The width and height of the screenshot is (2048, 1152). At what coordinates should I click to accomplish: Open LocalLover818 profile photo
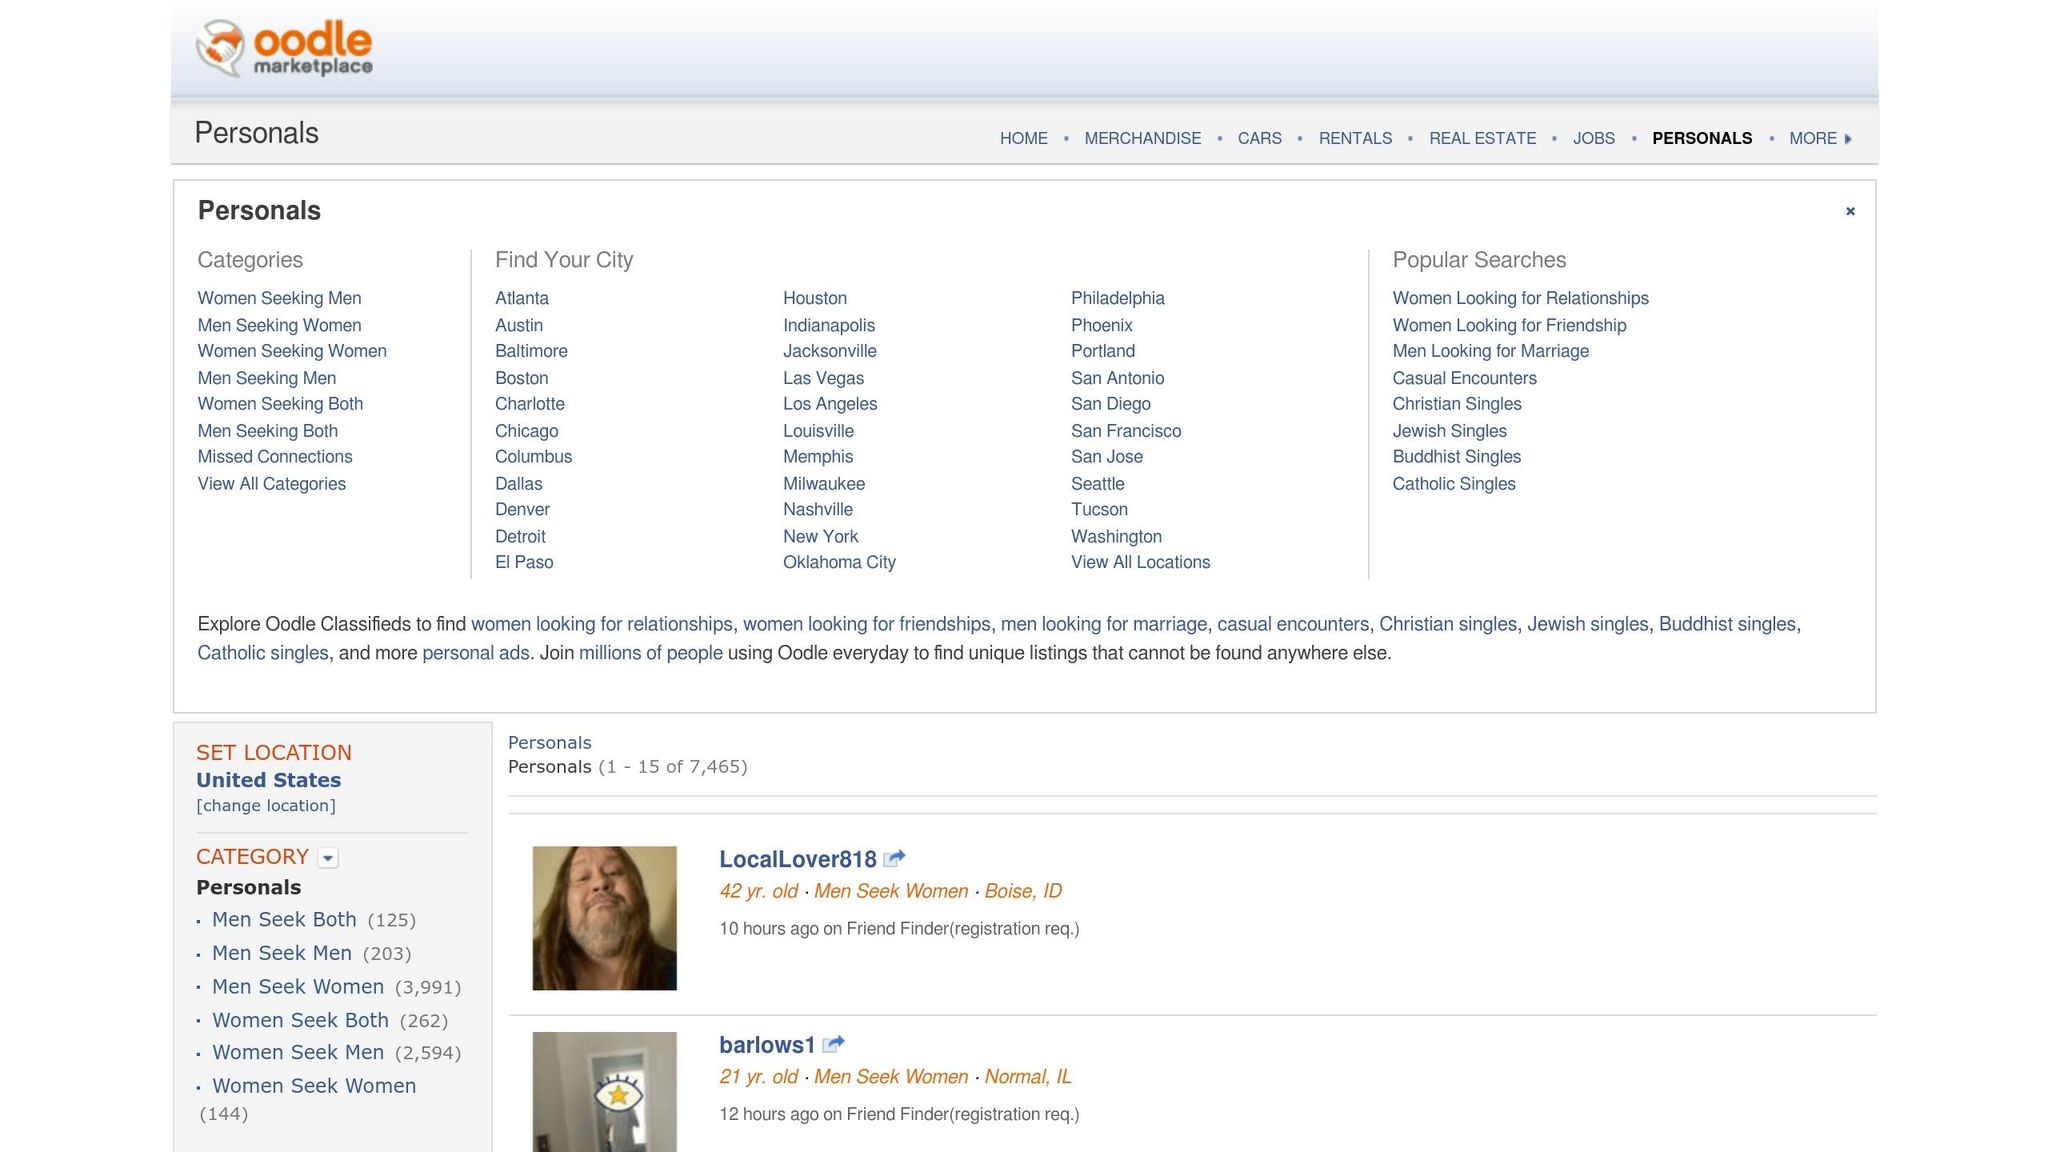click(x=604, y=918)
